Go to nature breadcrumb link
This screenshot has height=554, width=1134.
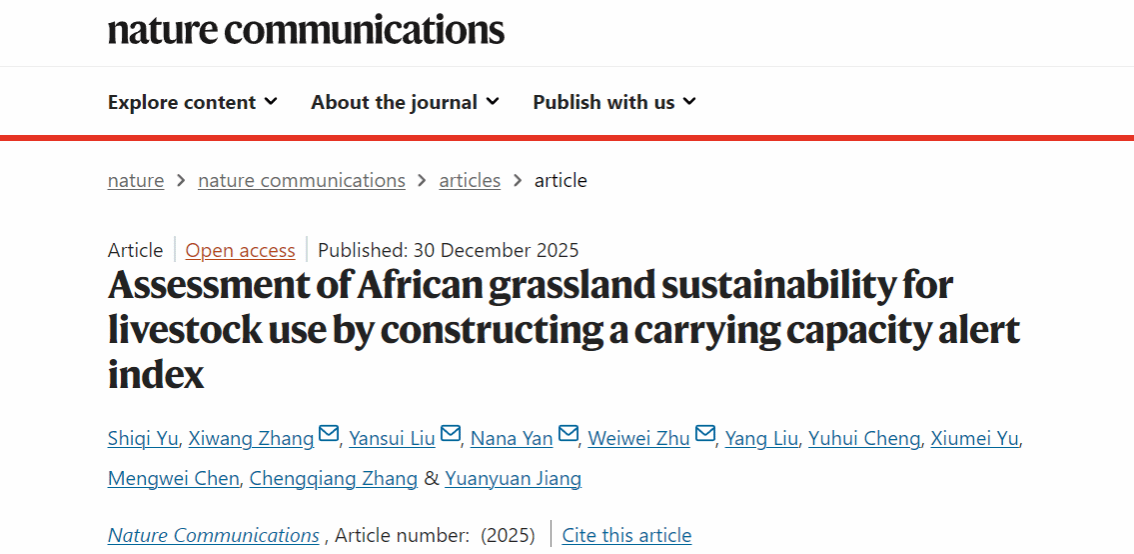coord(136,181)
